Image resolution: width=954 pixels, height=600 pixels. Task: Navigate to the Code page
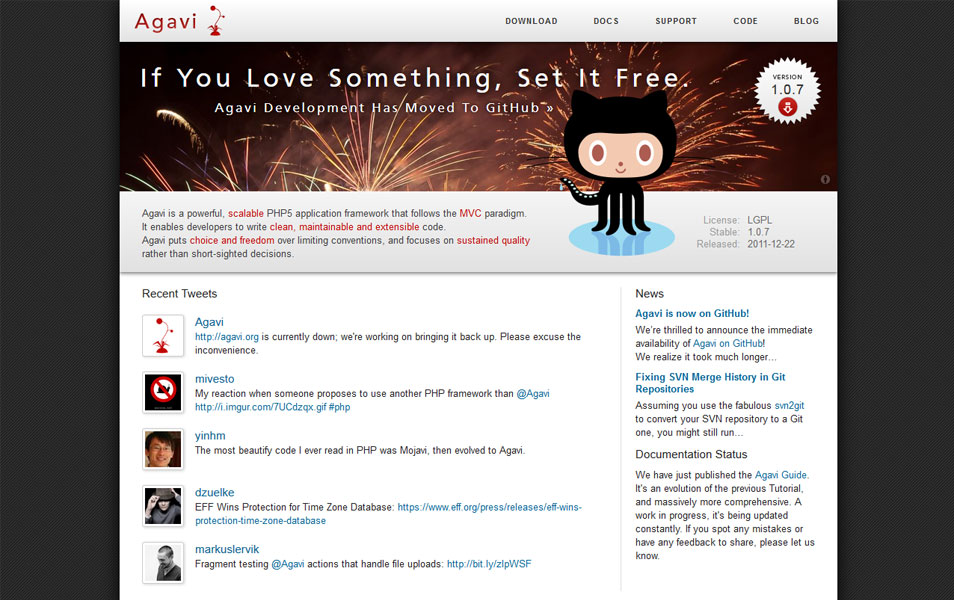(x=745, y=21)
